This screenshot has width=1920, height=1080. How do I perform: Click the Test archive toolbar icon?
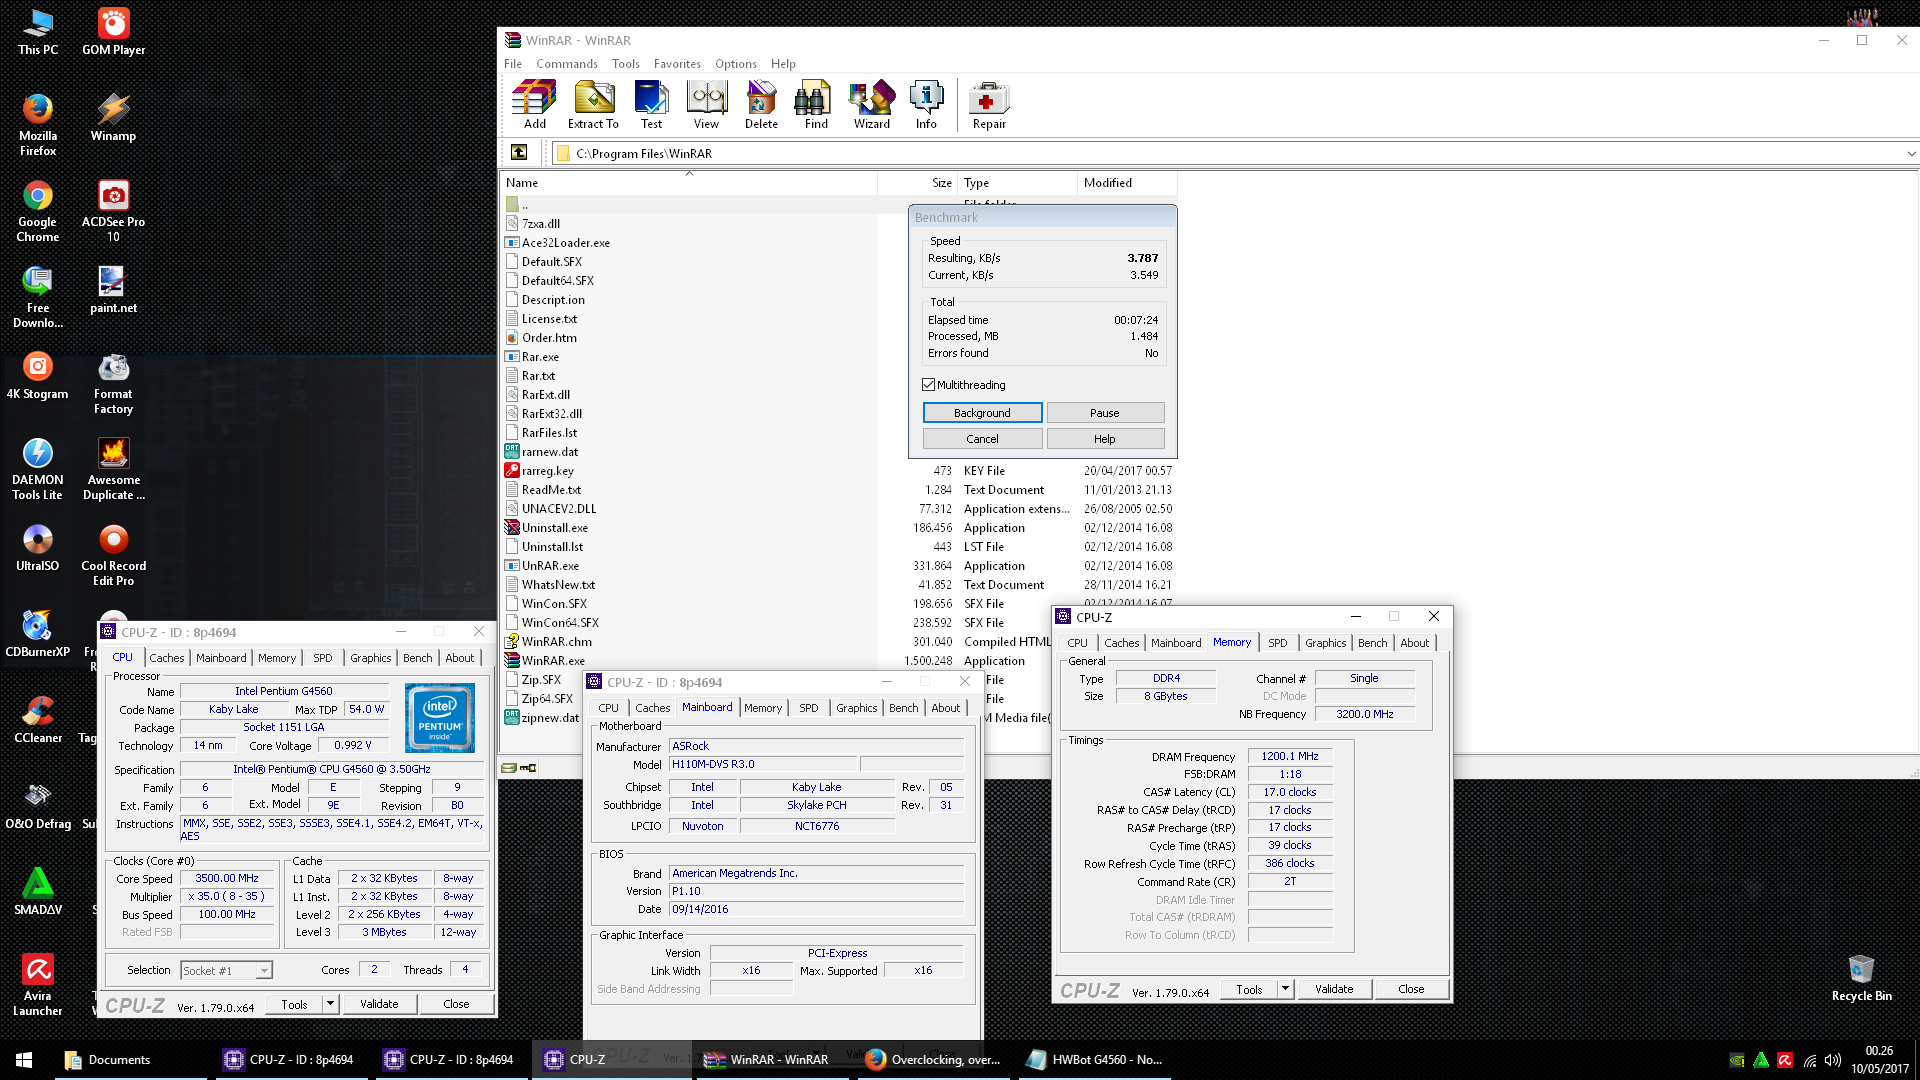[x=651, y=105]
